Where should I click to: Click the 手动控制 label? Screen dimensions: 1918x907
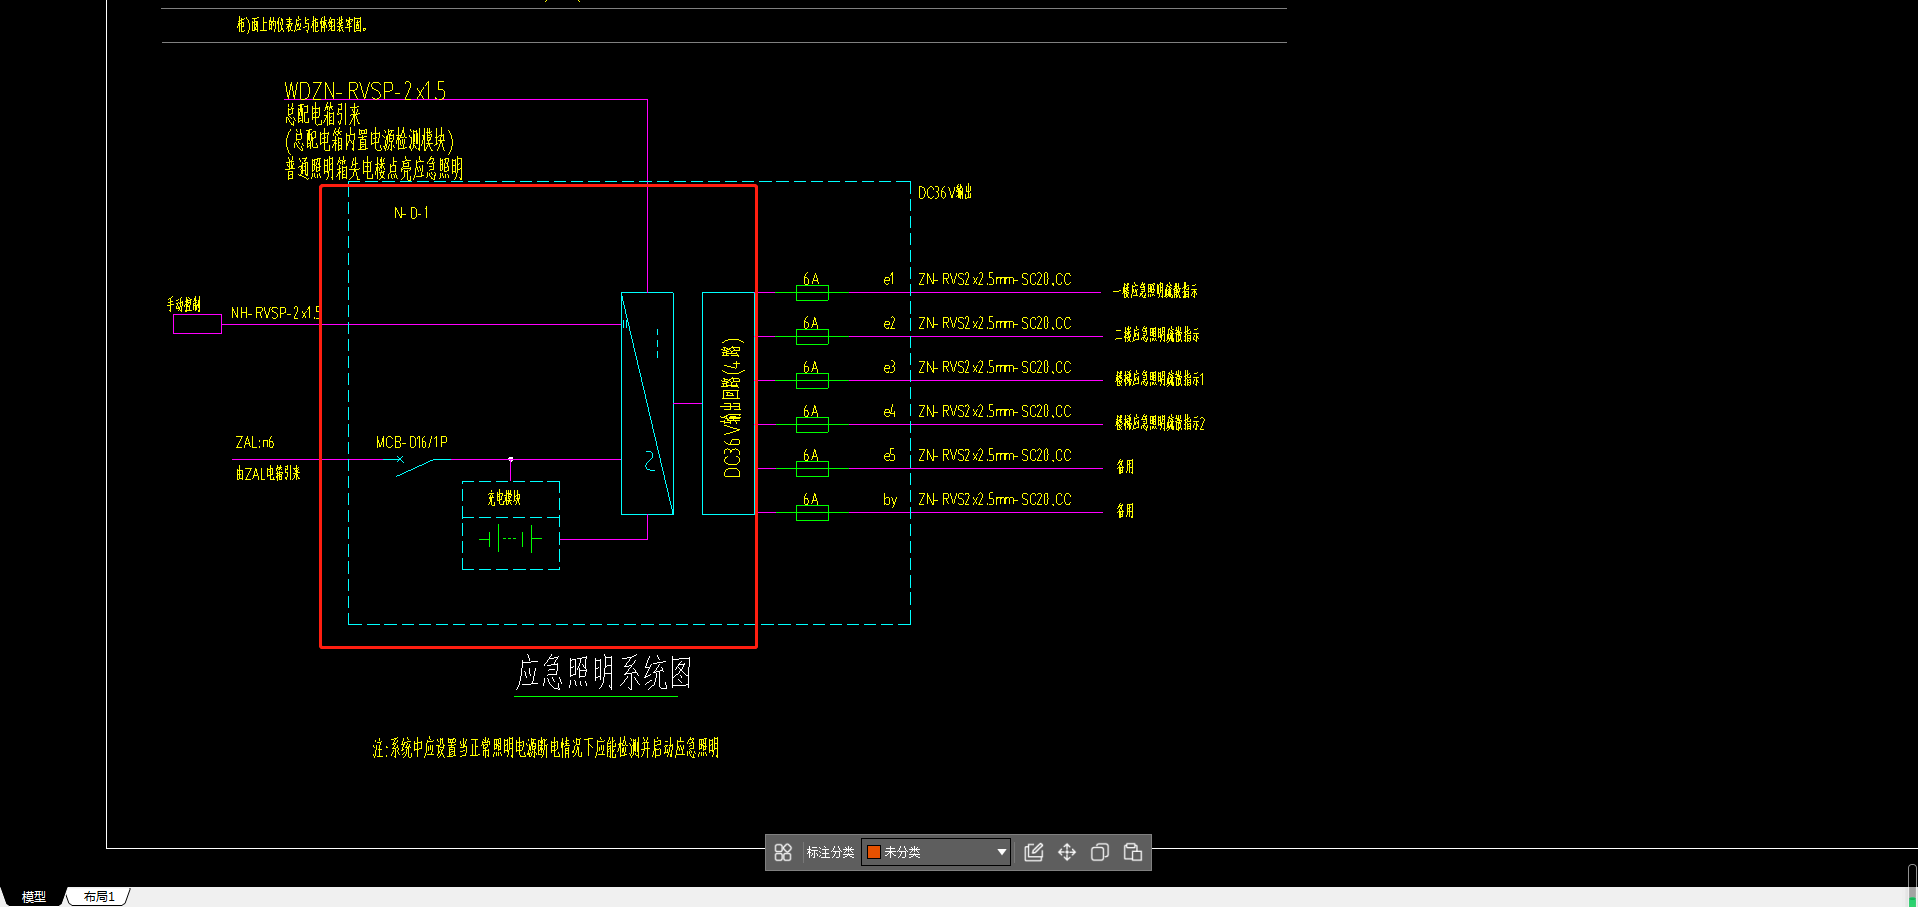[184, 304]
